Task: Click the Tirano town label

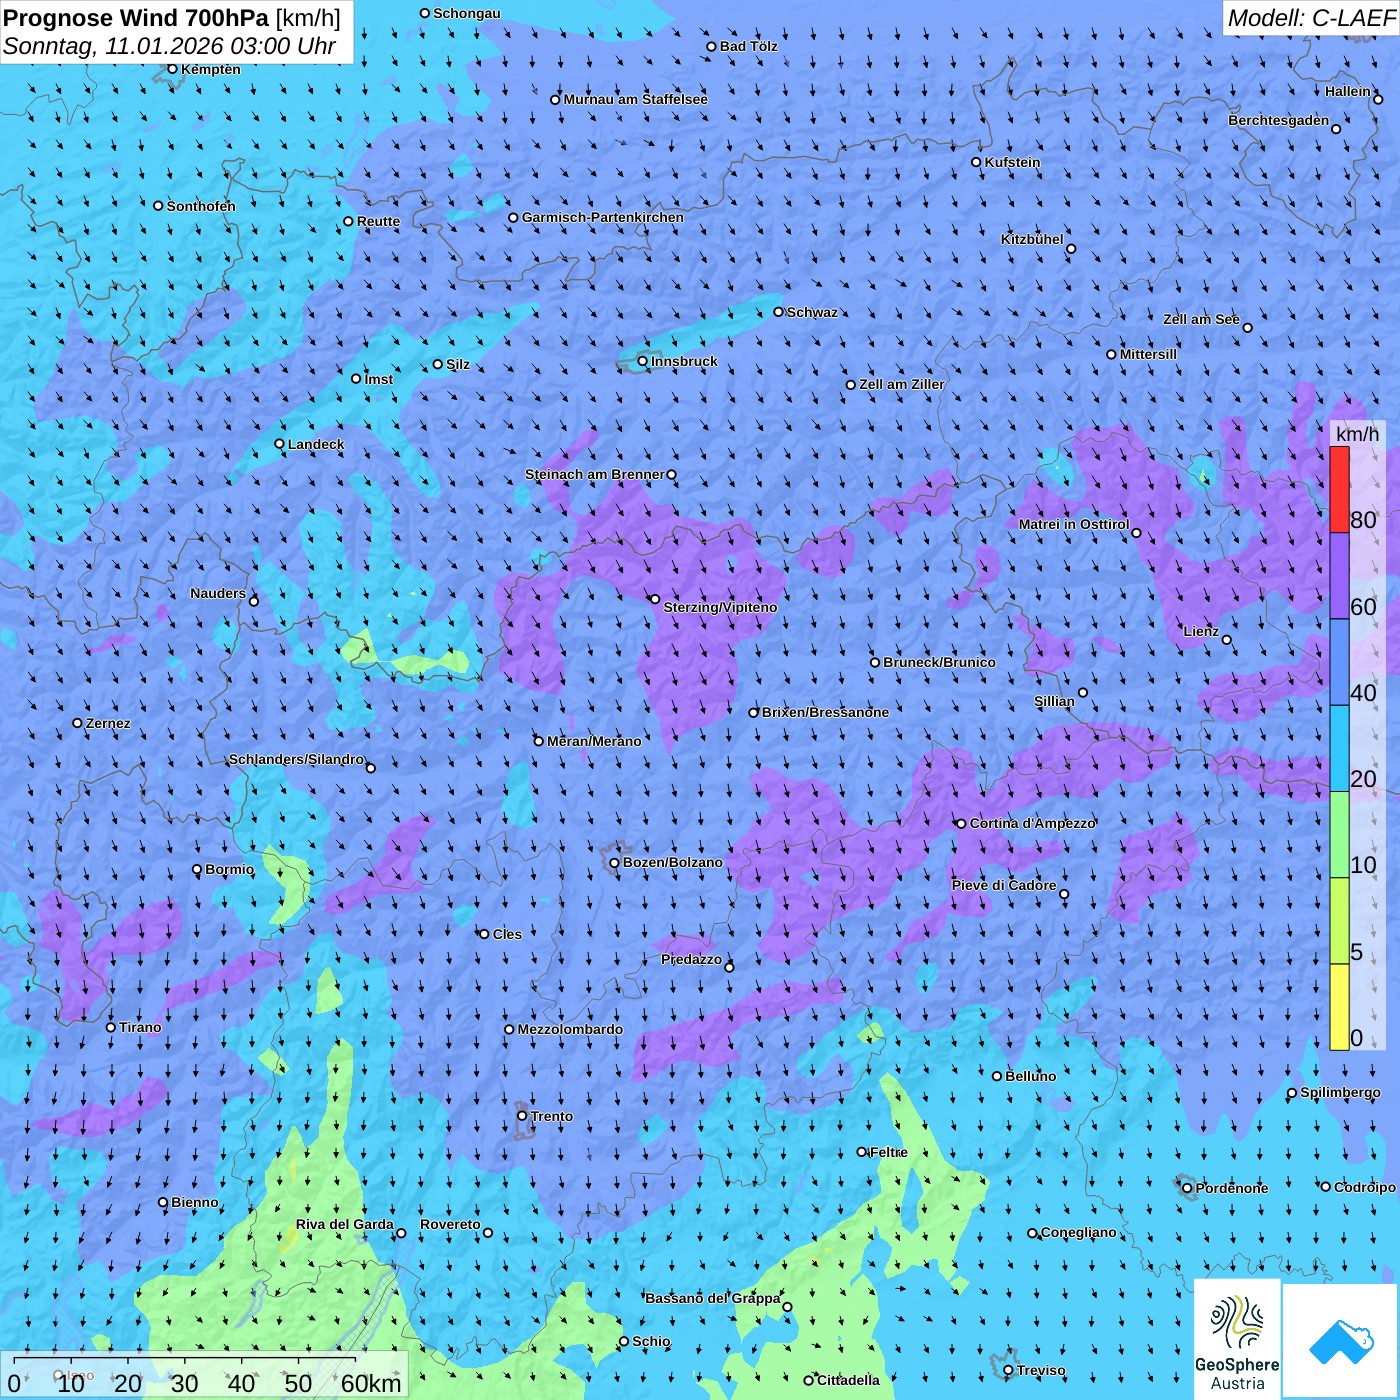Action: coord(140,1027)
